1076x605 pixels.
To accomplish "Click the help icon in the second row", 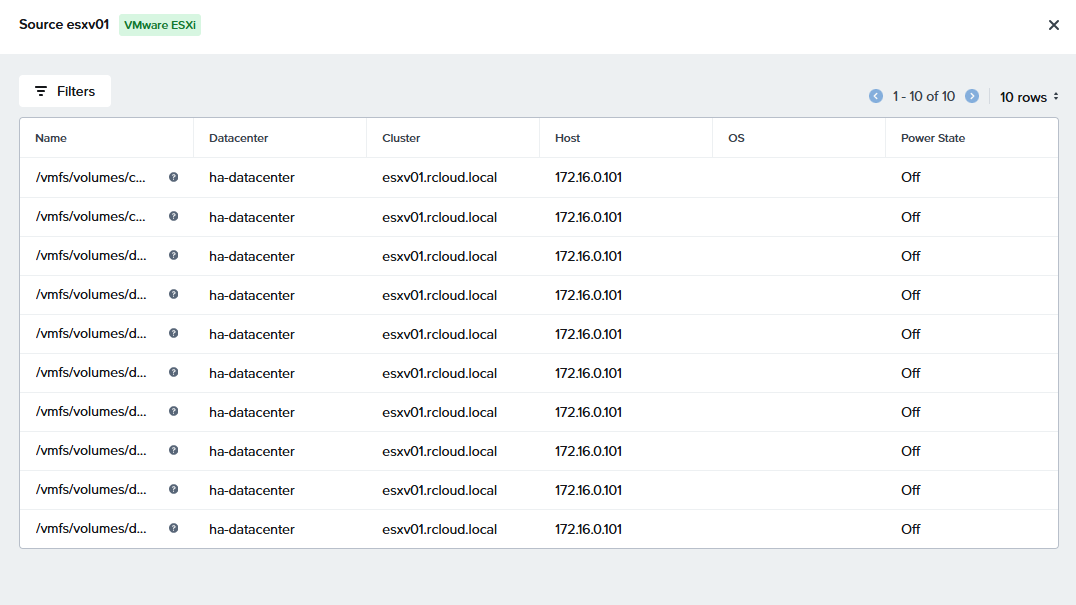I will [x=174, y=216].
